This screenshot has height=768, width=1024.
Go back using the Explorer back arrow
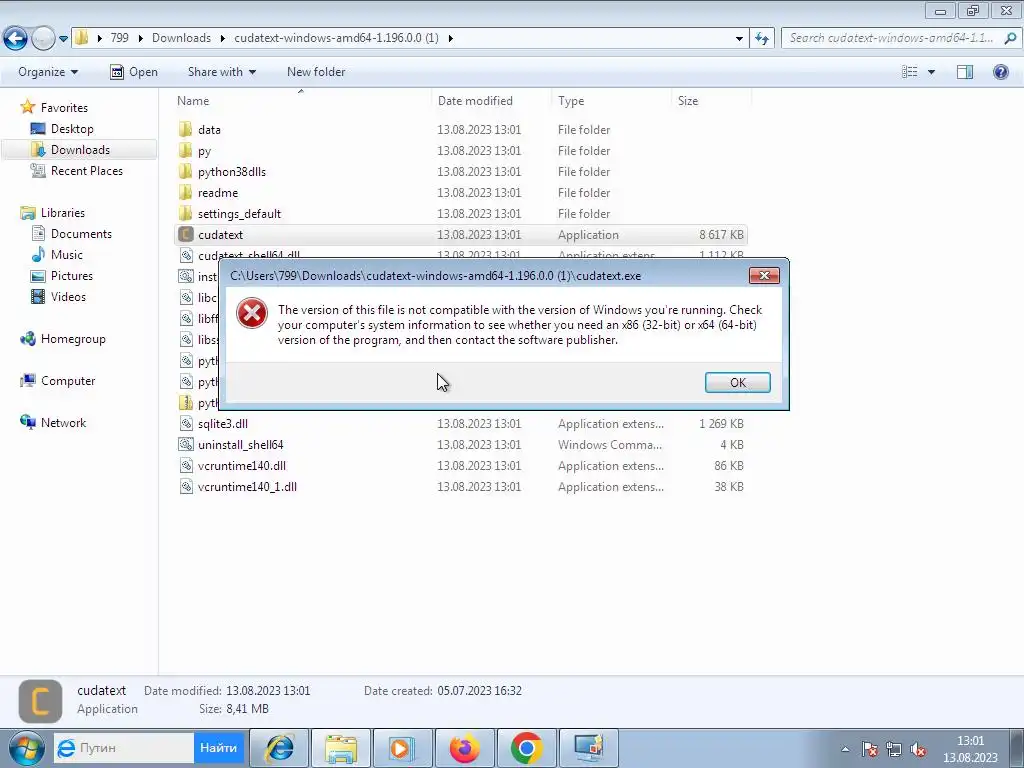coord(16,39)
